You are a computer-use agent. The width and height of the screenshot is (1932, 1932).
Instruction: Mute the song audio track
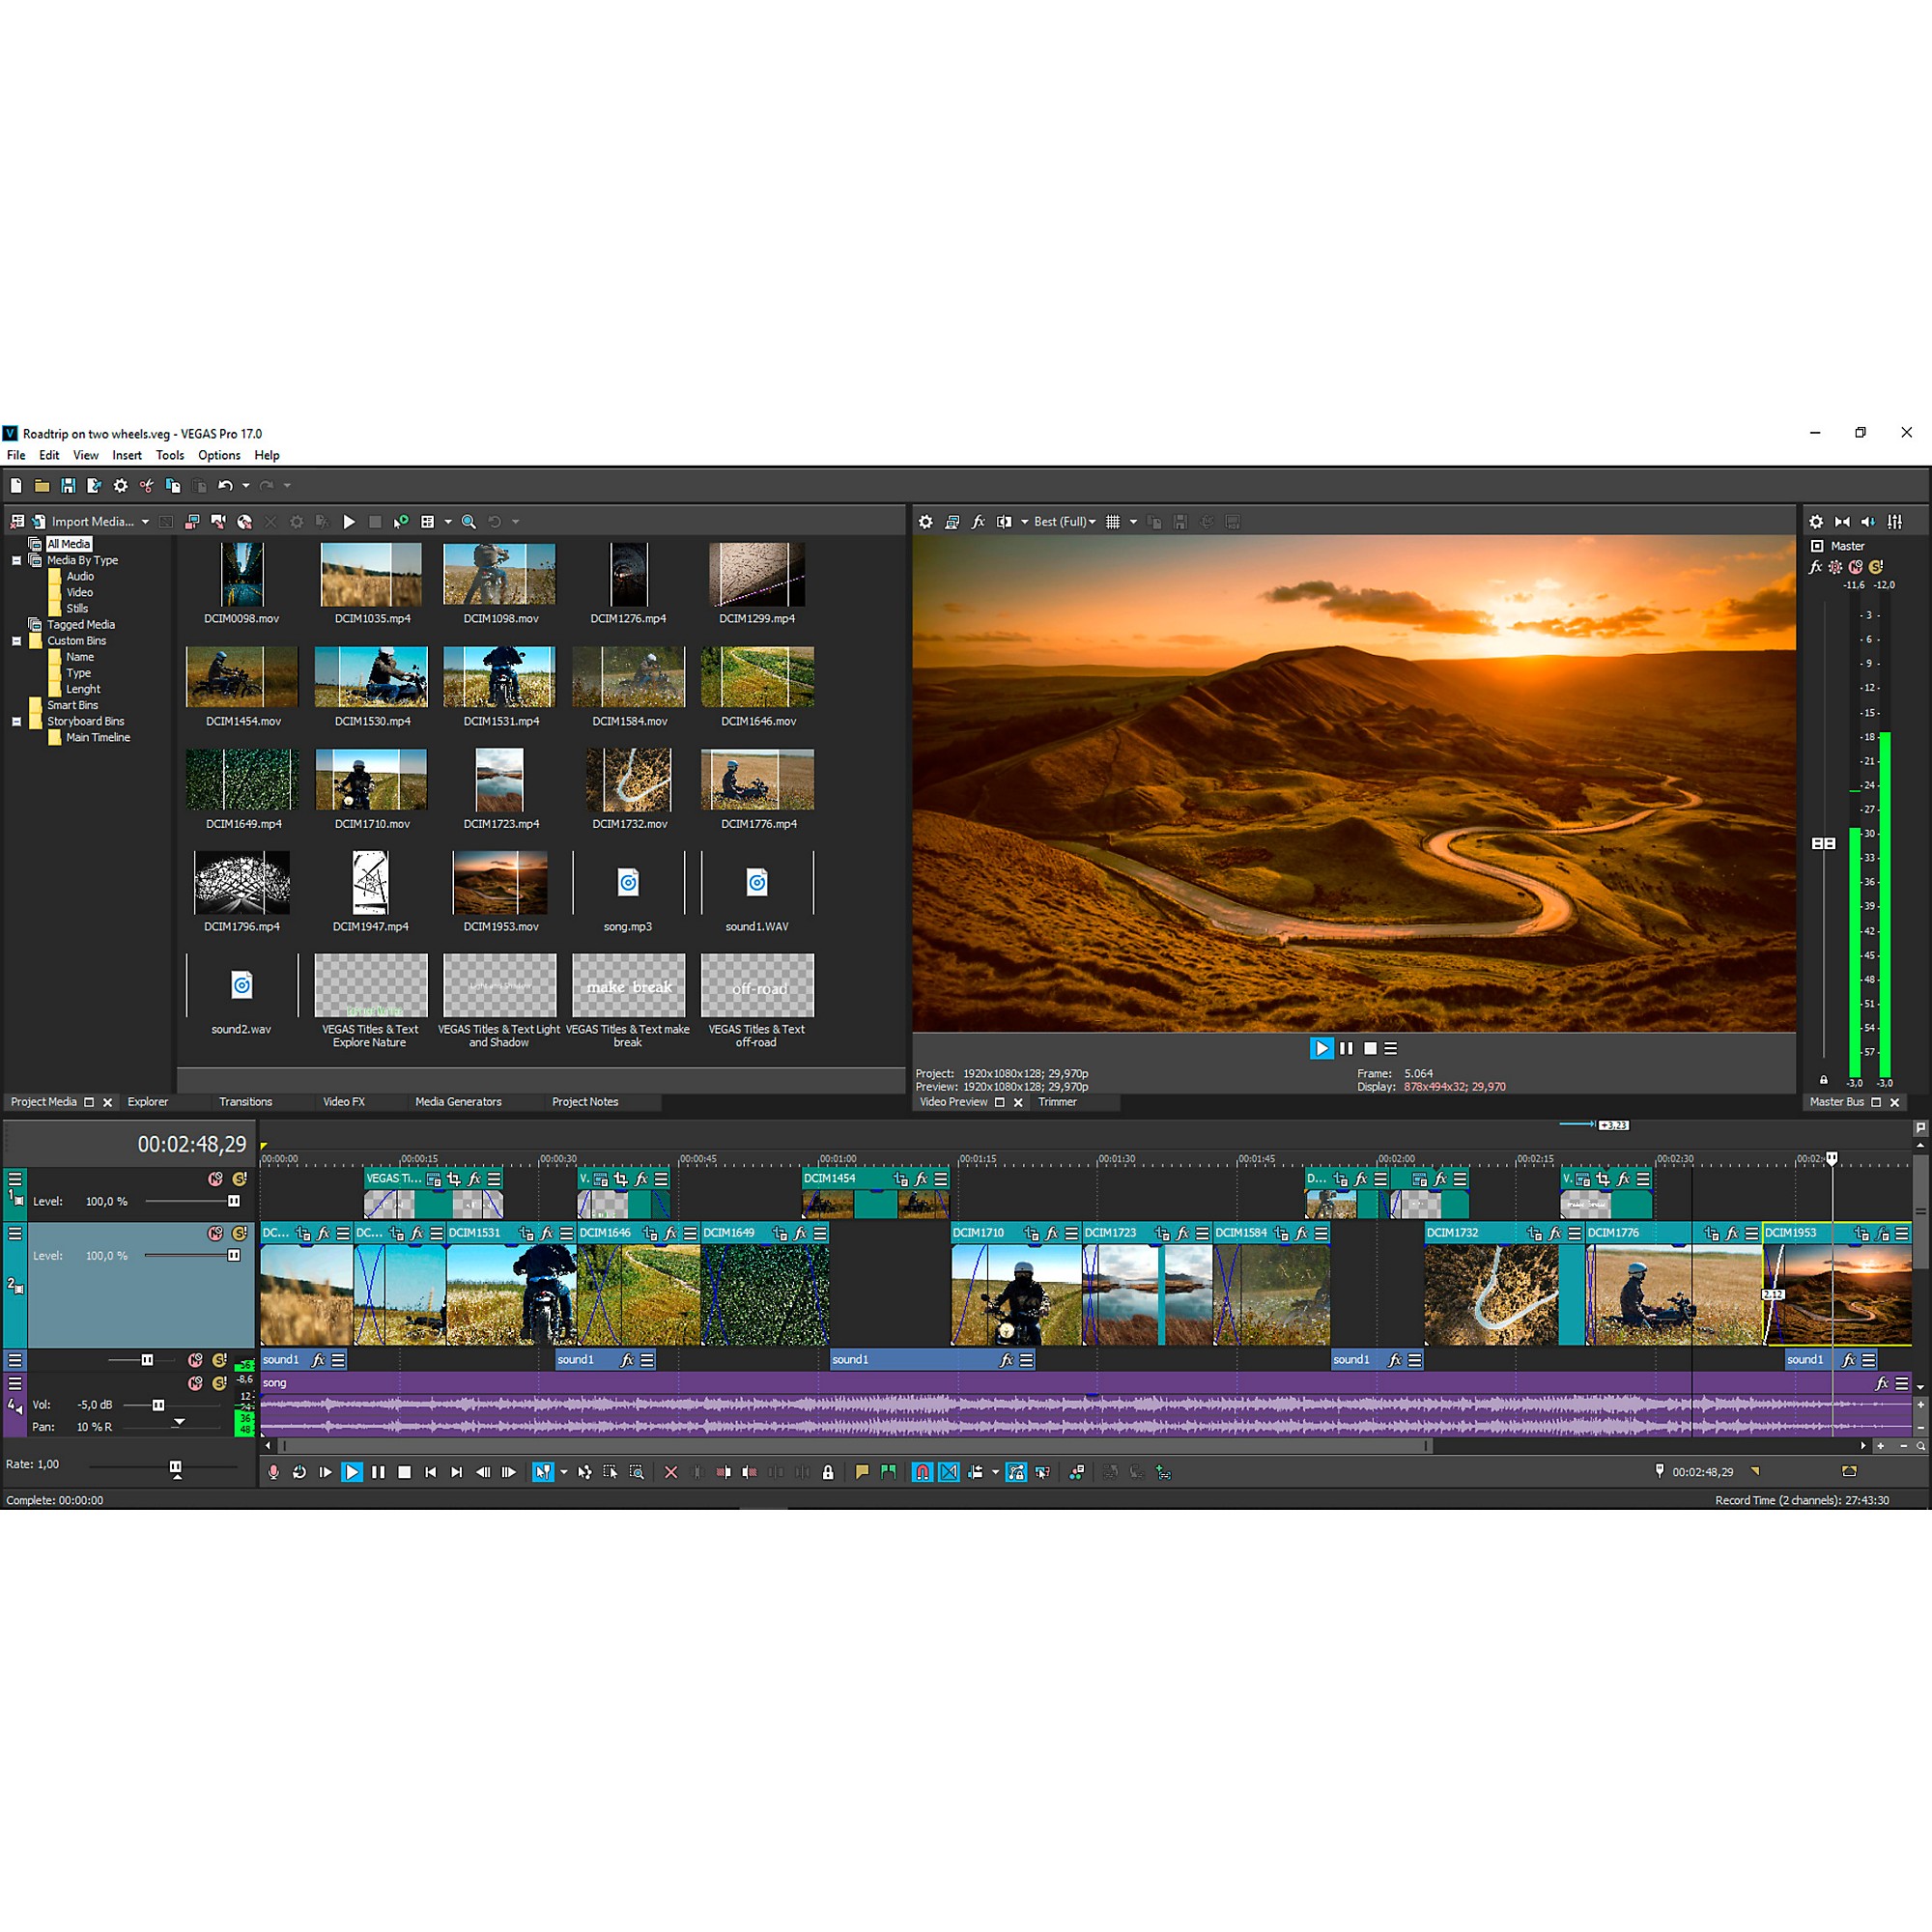click(195, 1383)
